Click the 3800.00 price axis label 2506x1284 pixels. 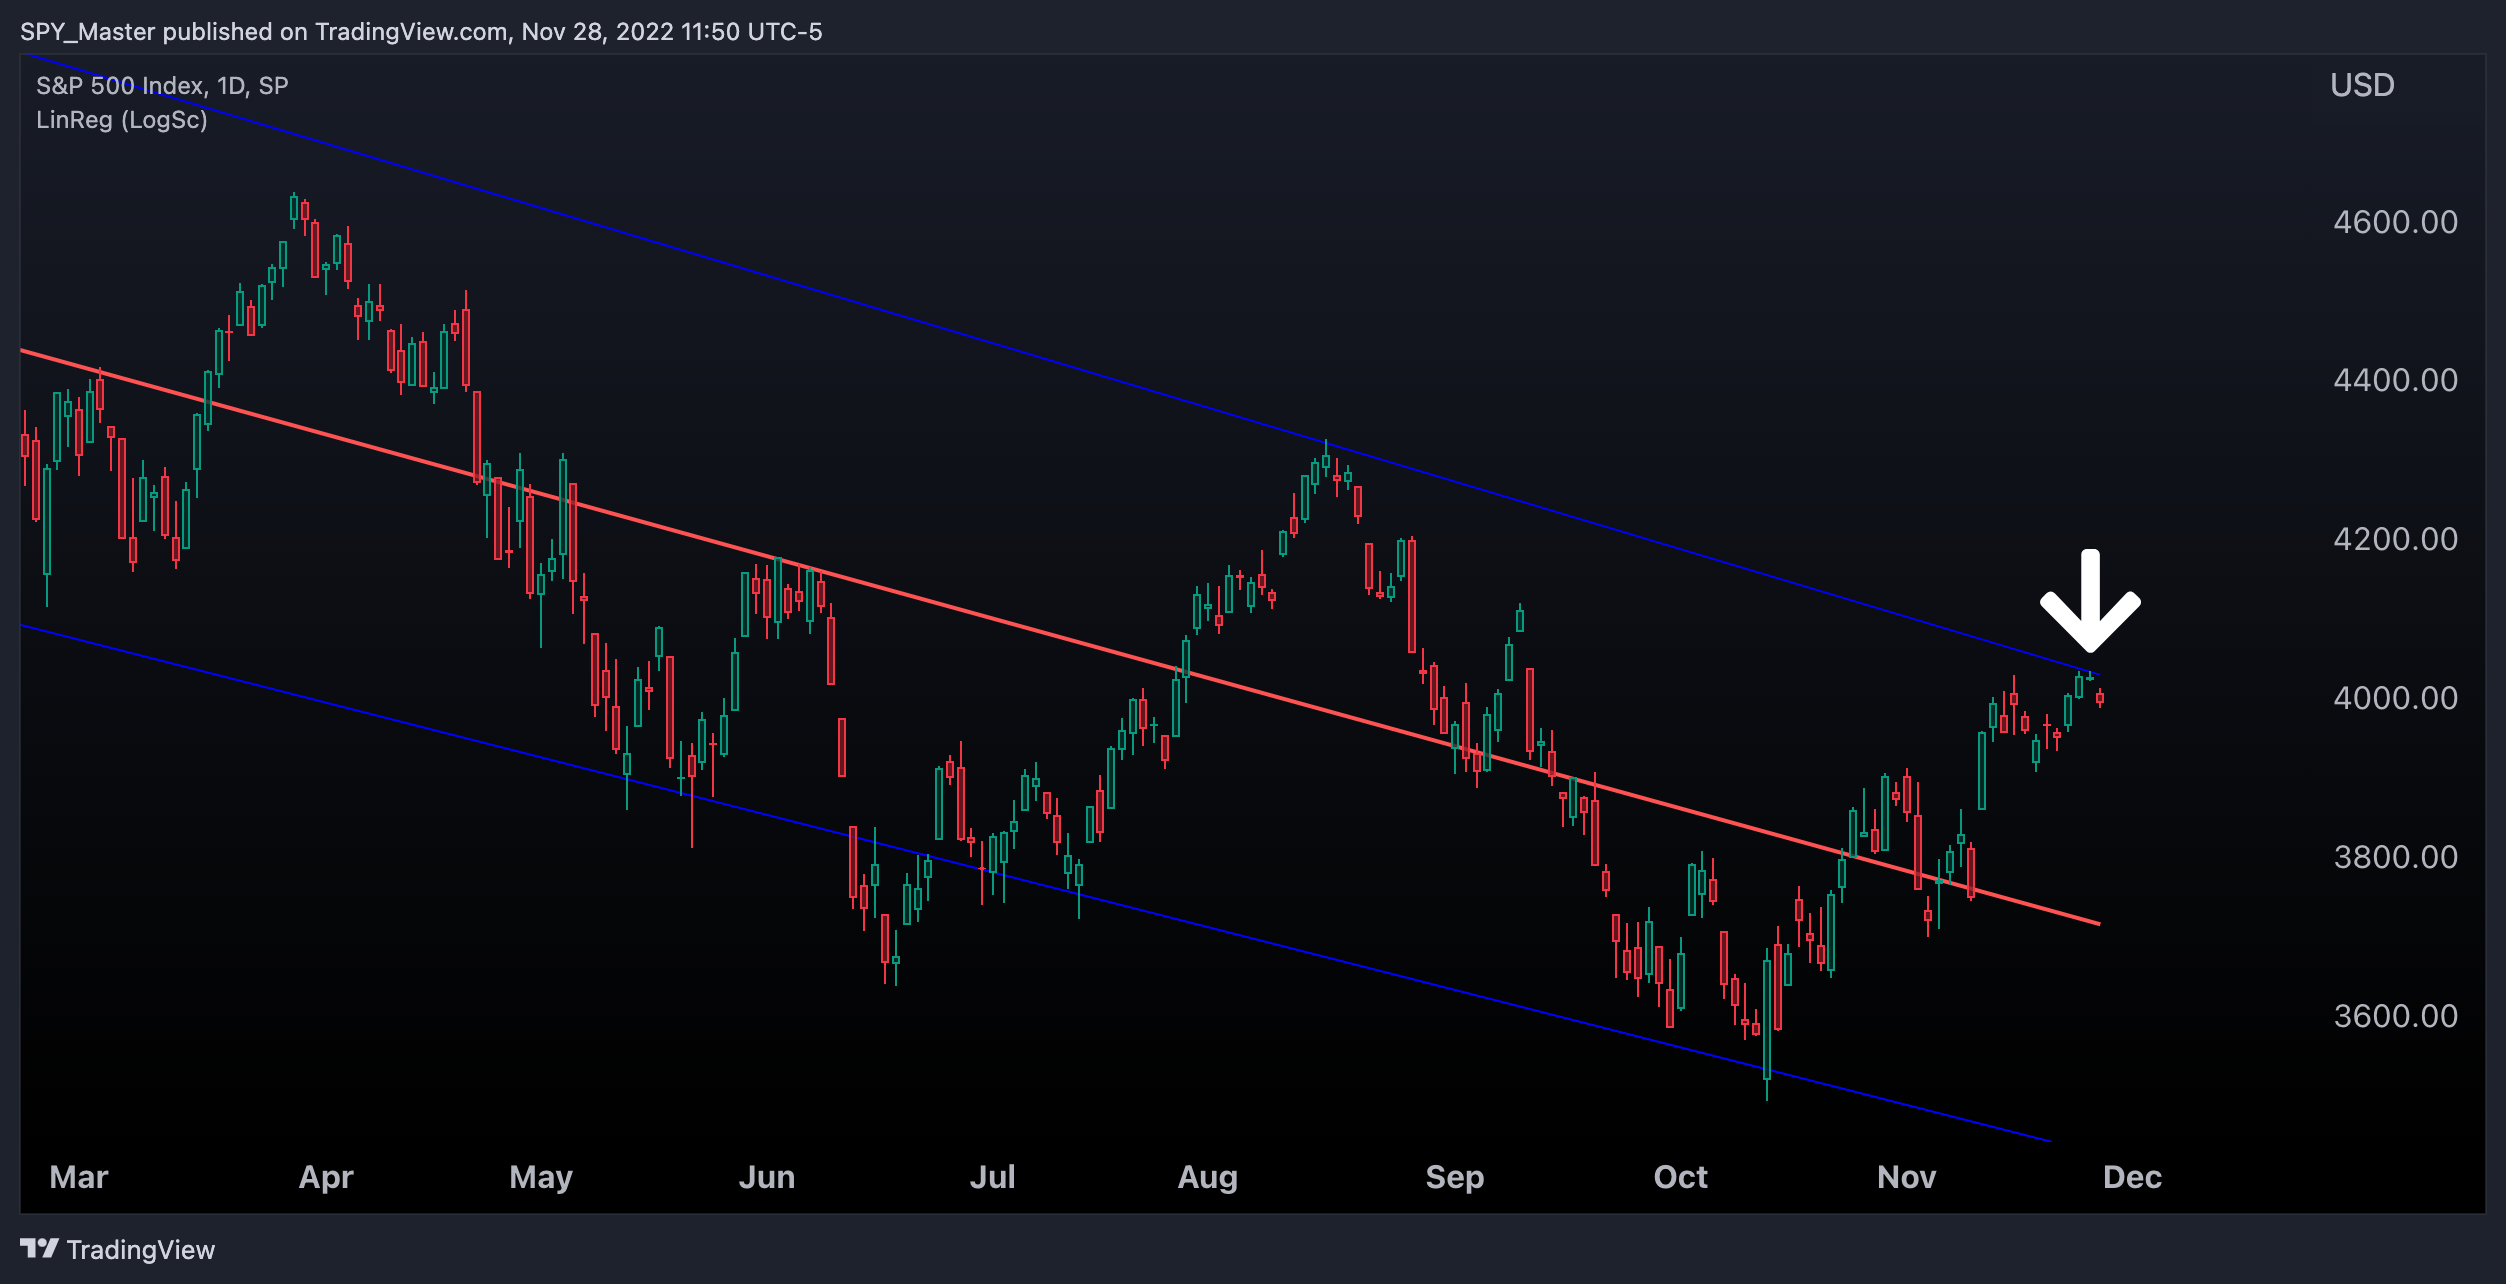click(2395, 857)
